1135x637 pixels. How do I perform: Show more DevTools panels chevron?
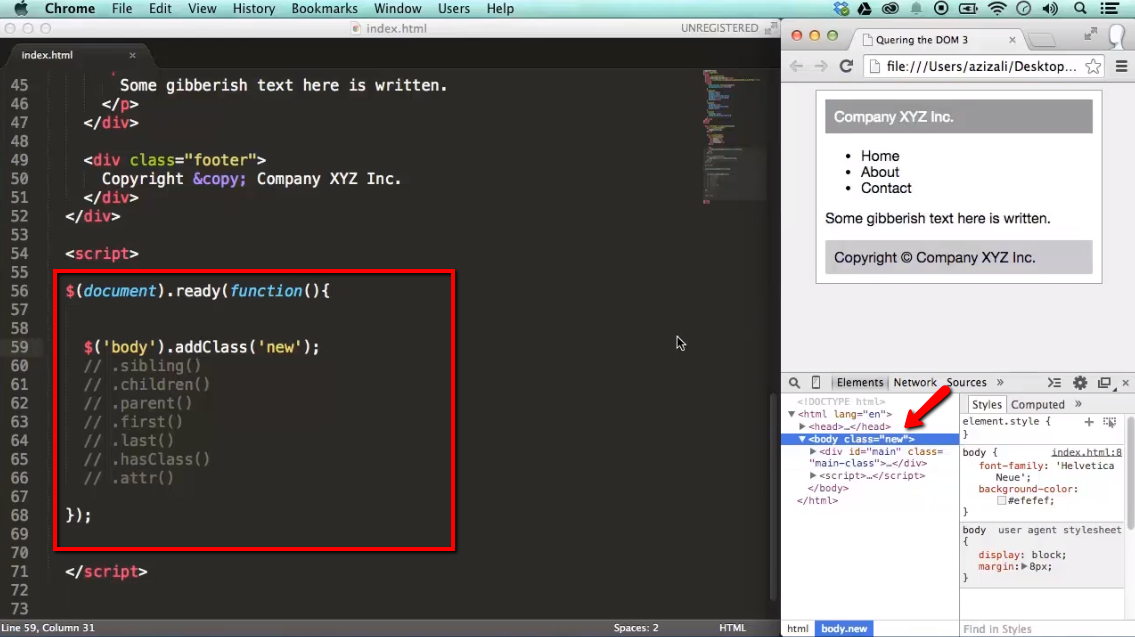[1000, 383]
